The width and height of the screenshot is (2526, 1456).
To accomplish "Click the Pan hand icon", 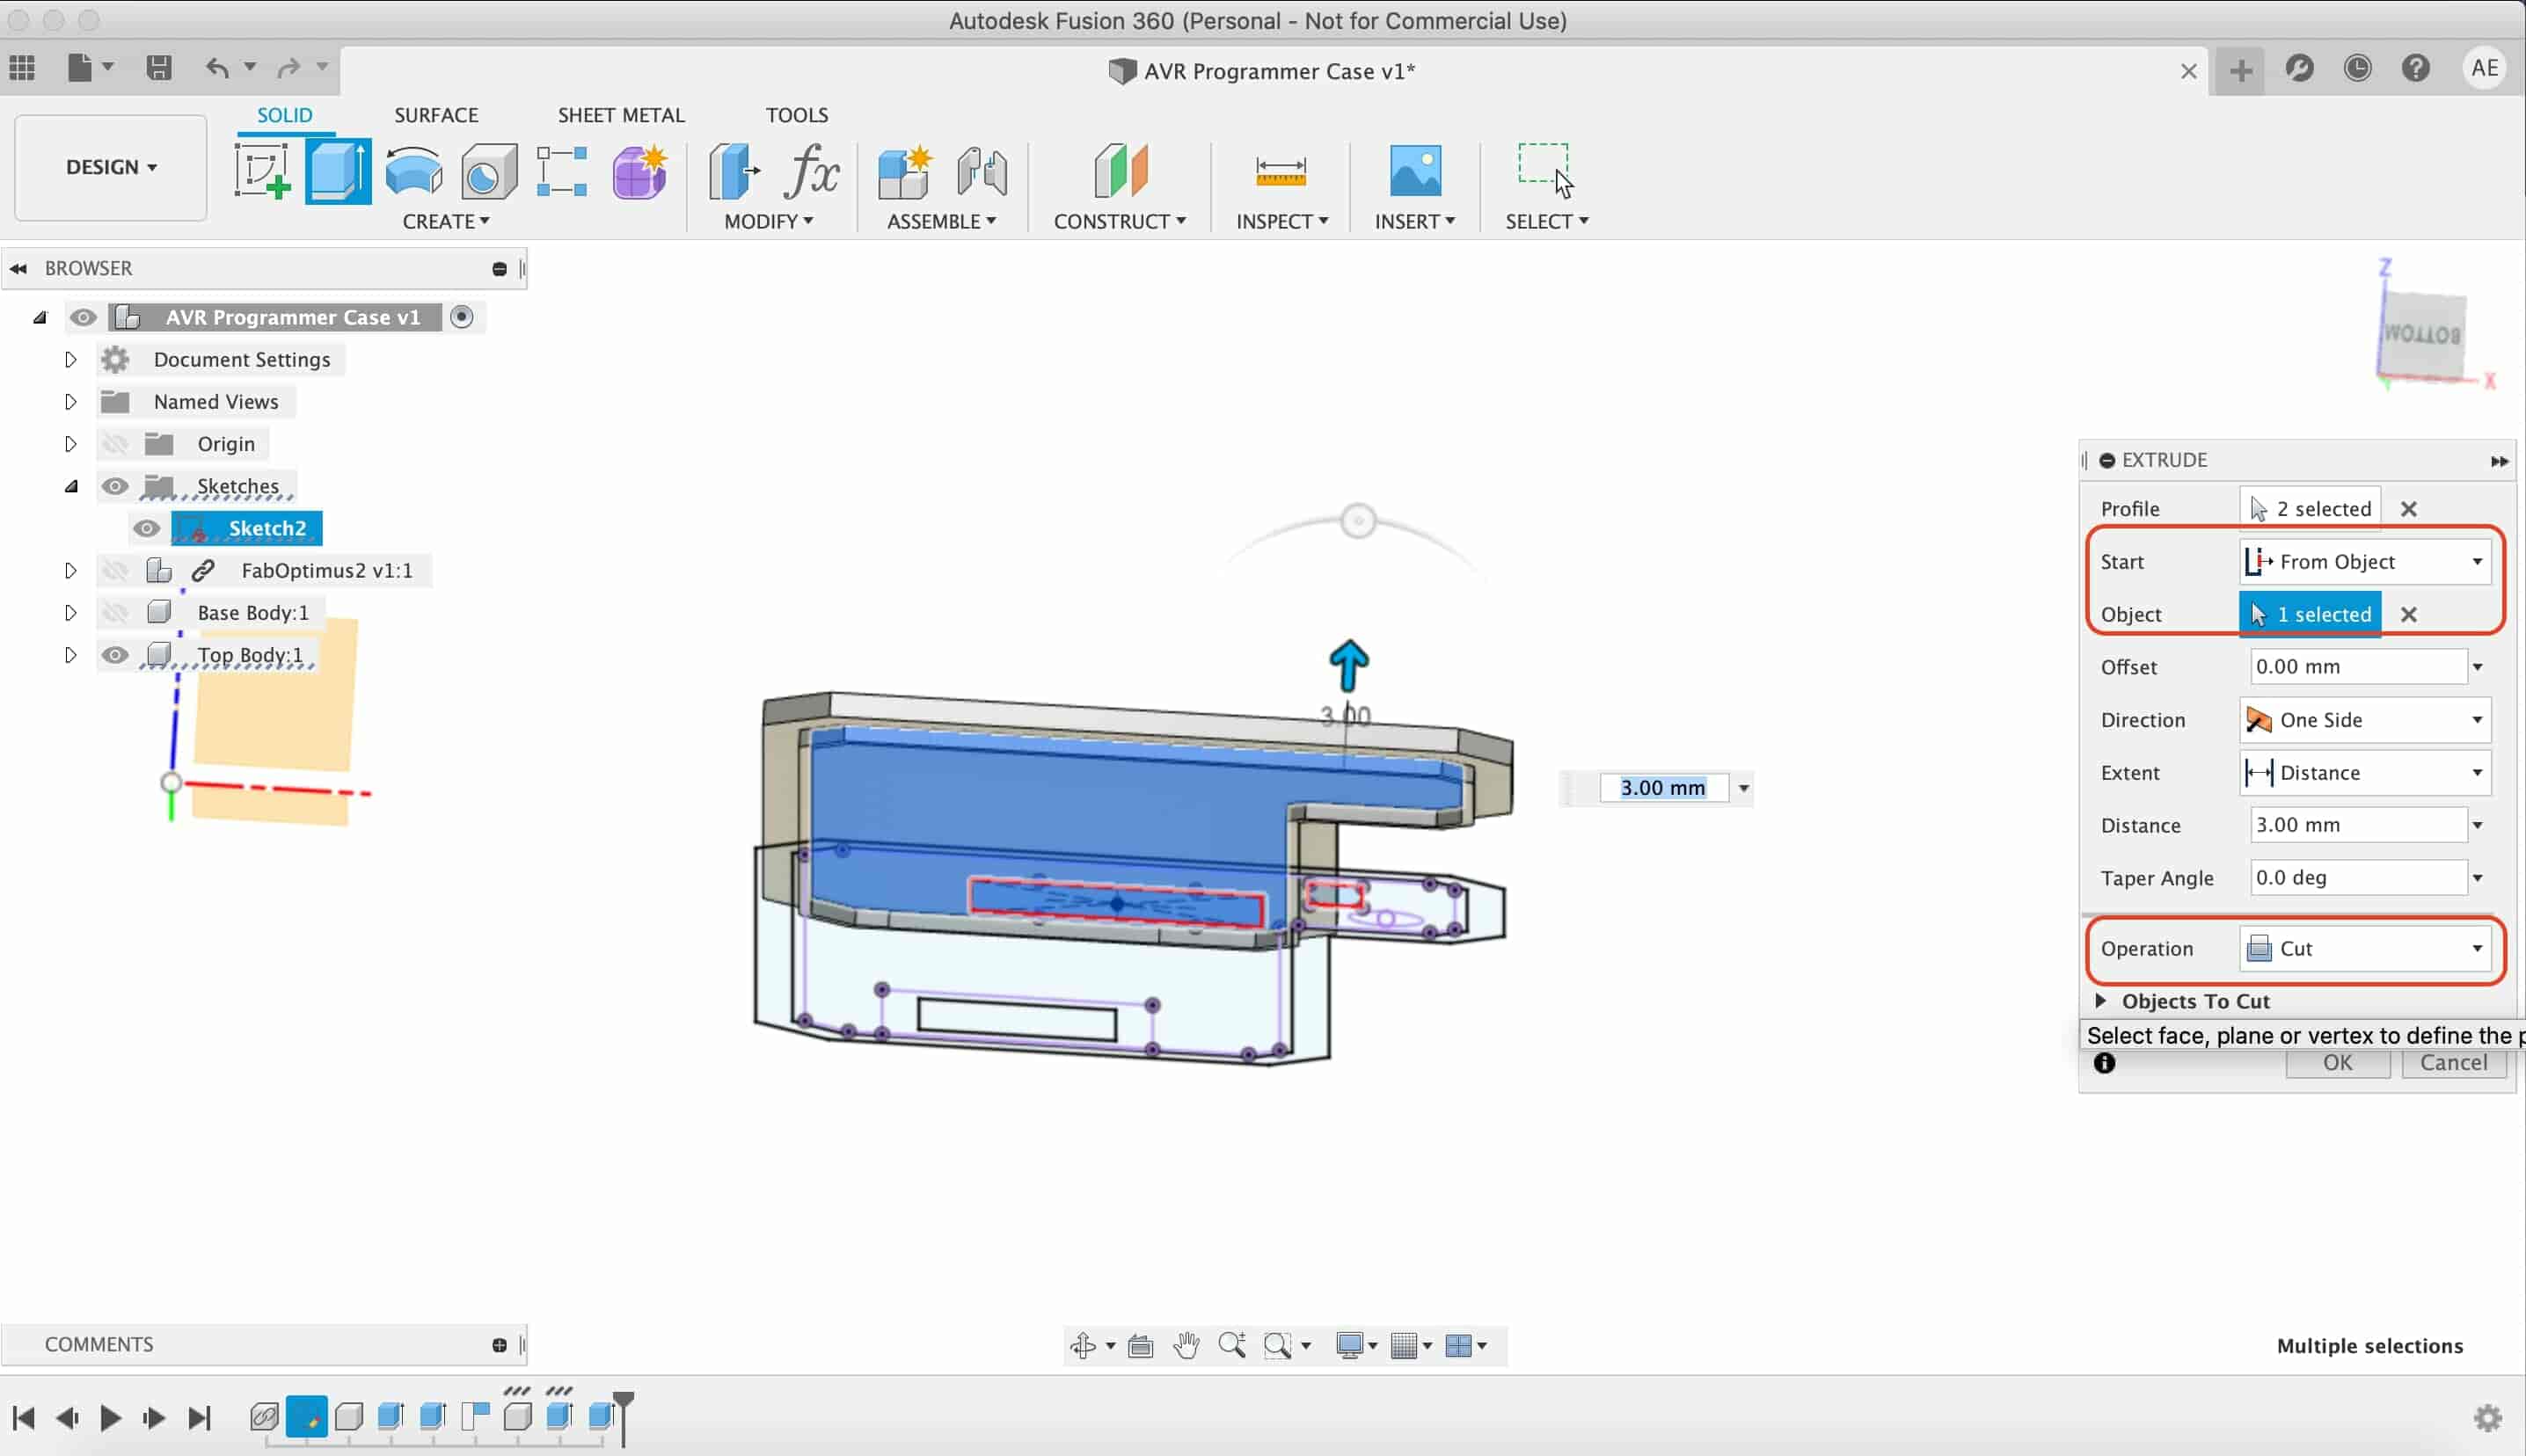I will (x=1186, y=1346).
